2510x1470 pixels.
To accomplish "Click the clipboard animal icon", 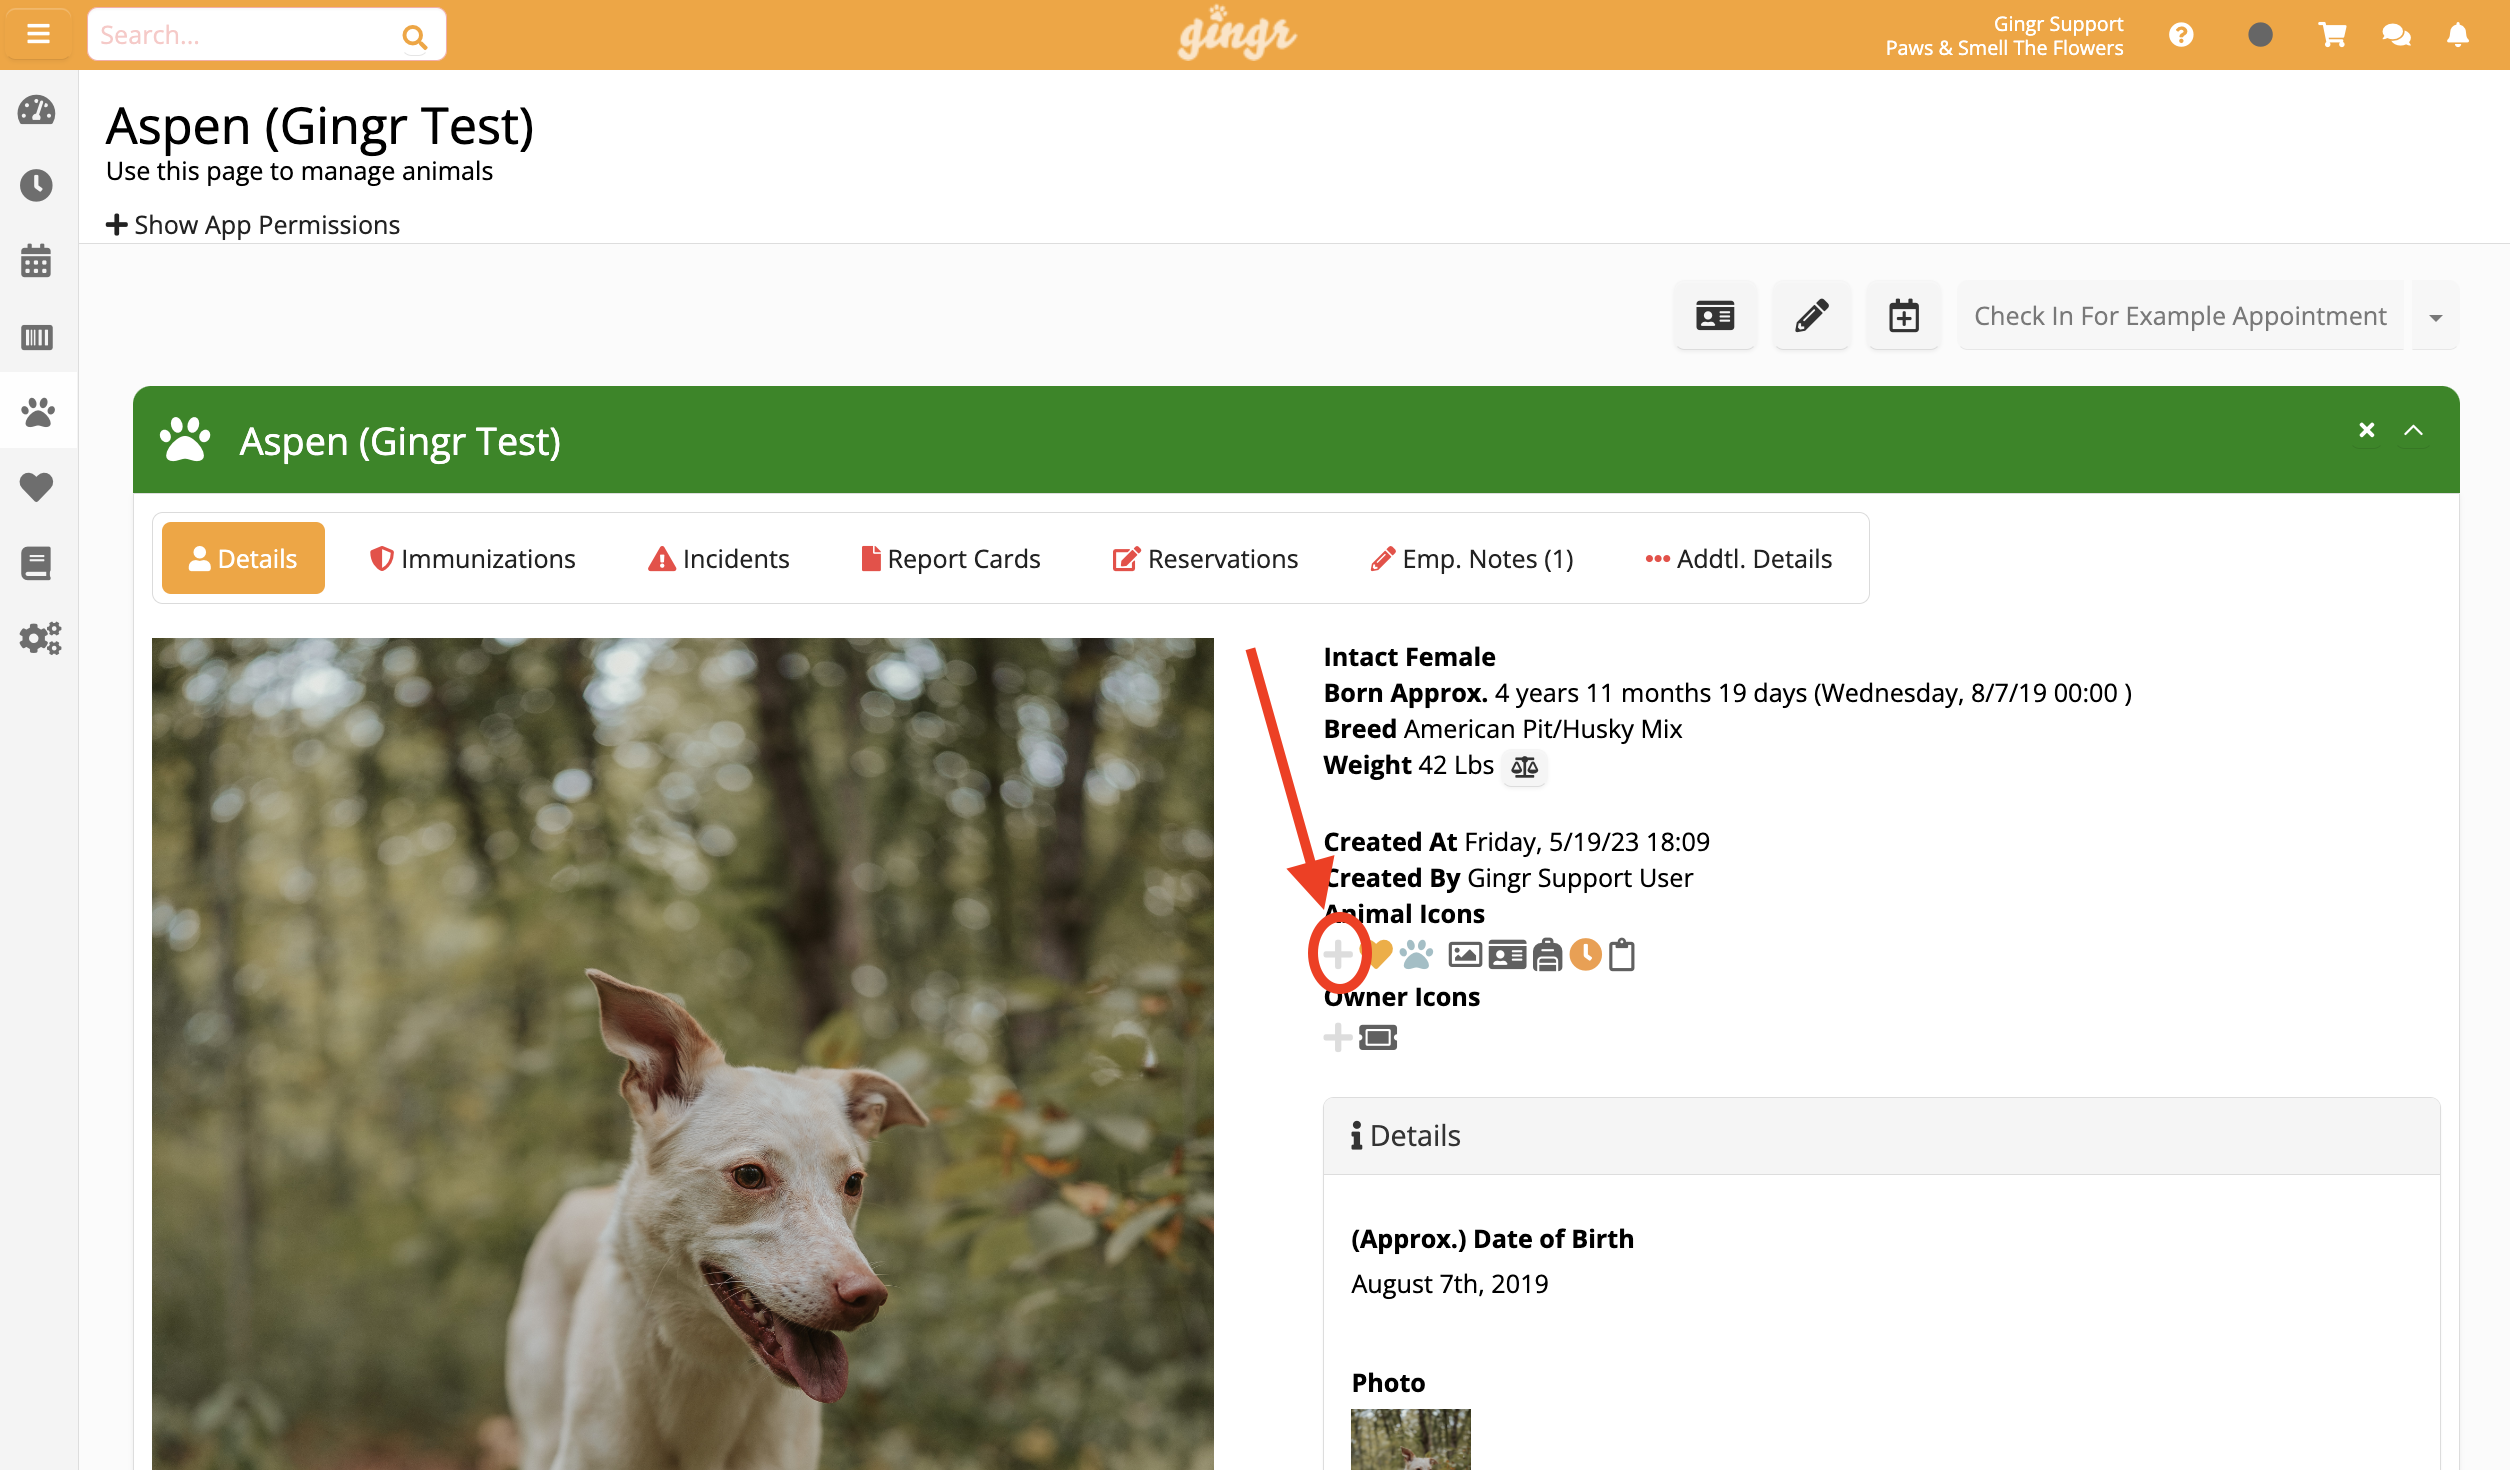I will tap(1622, 955).
